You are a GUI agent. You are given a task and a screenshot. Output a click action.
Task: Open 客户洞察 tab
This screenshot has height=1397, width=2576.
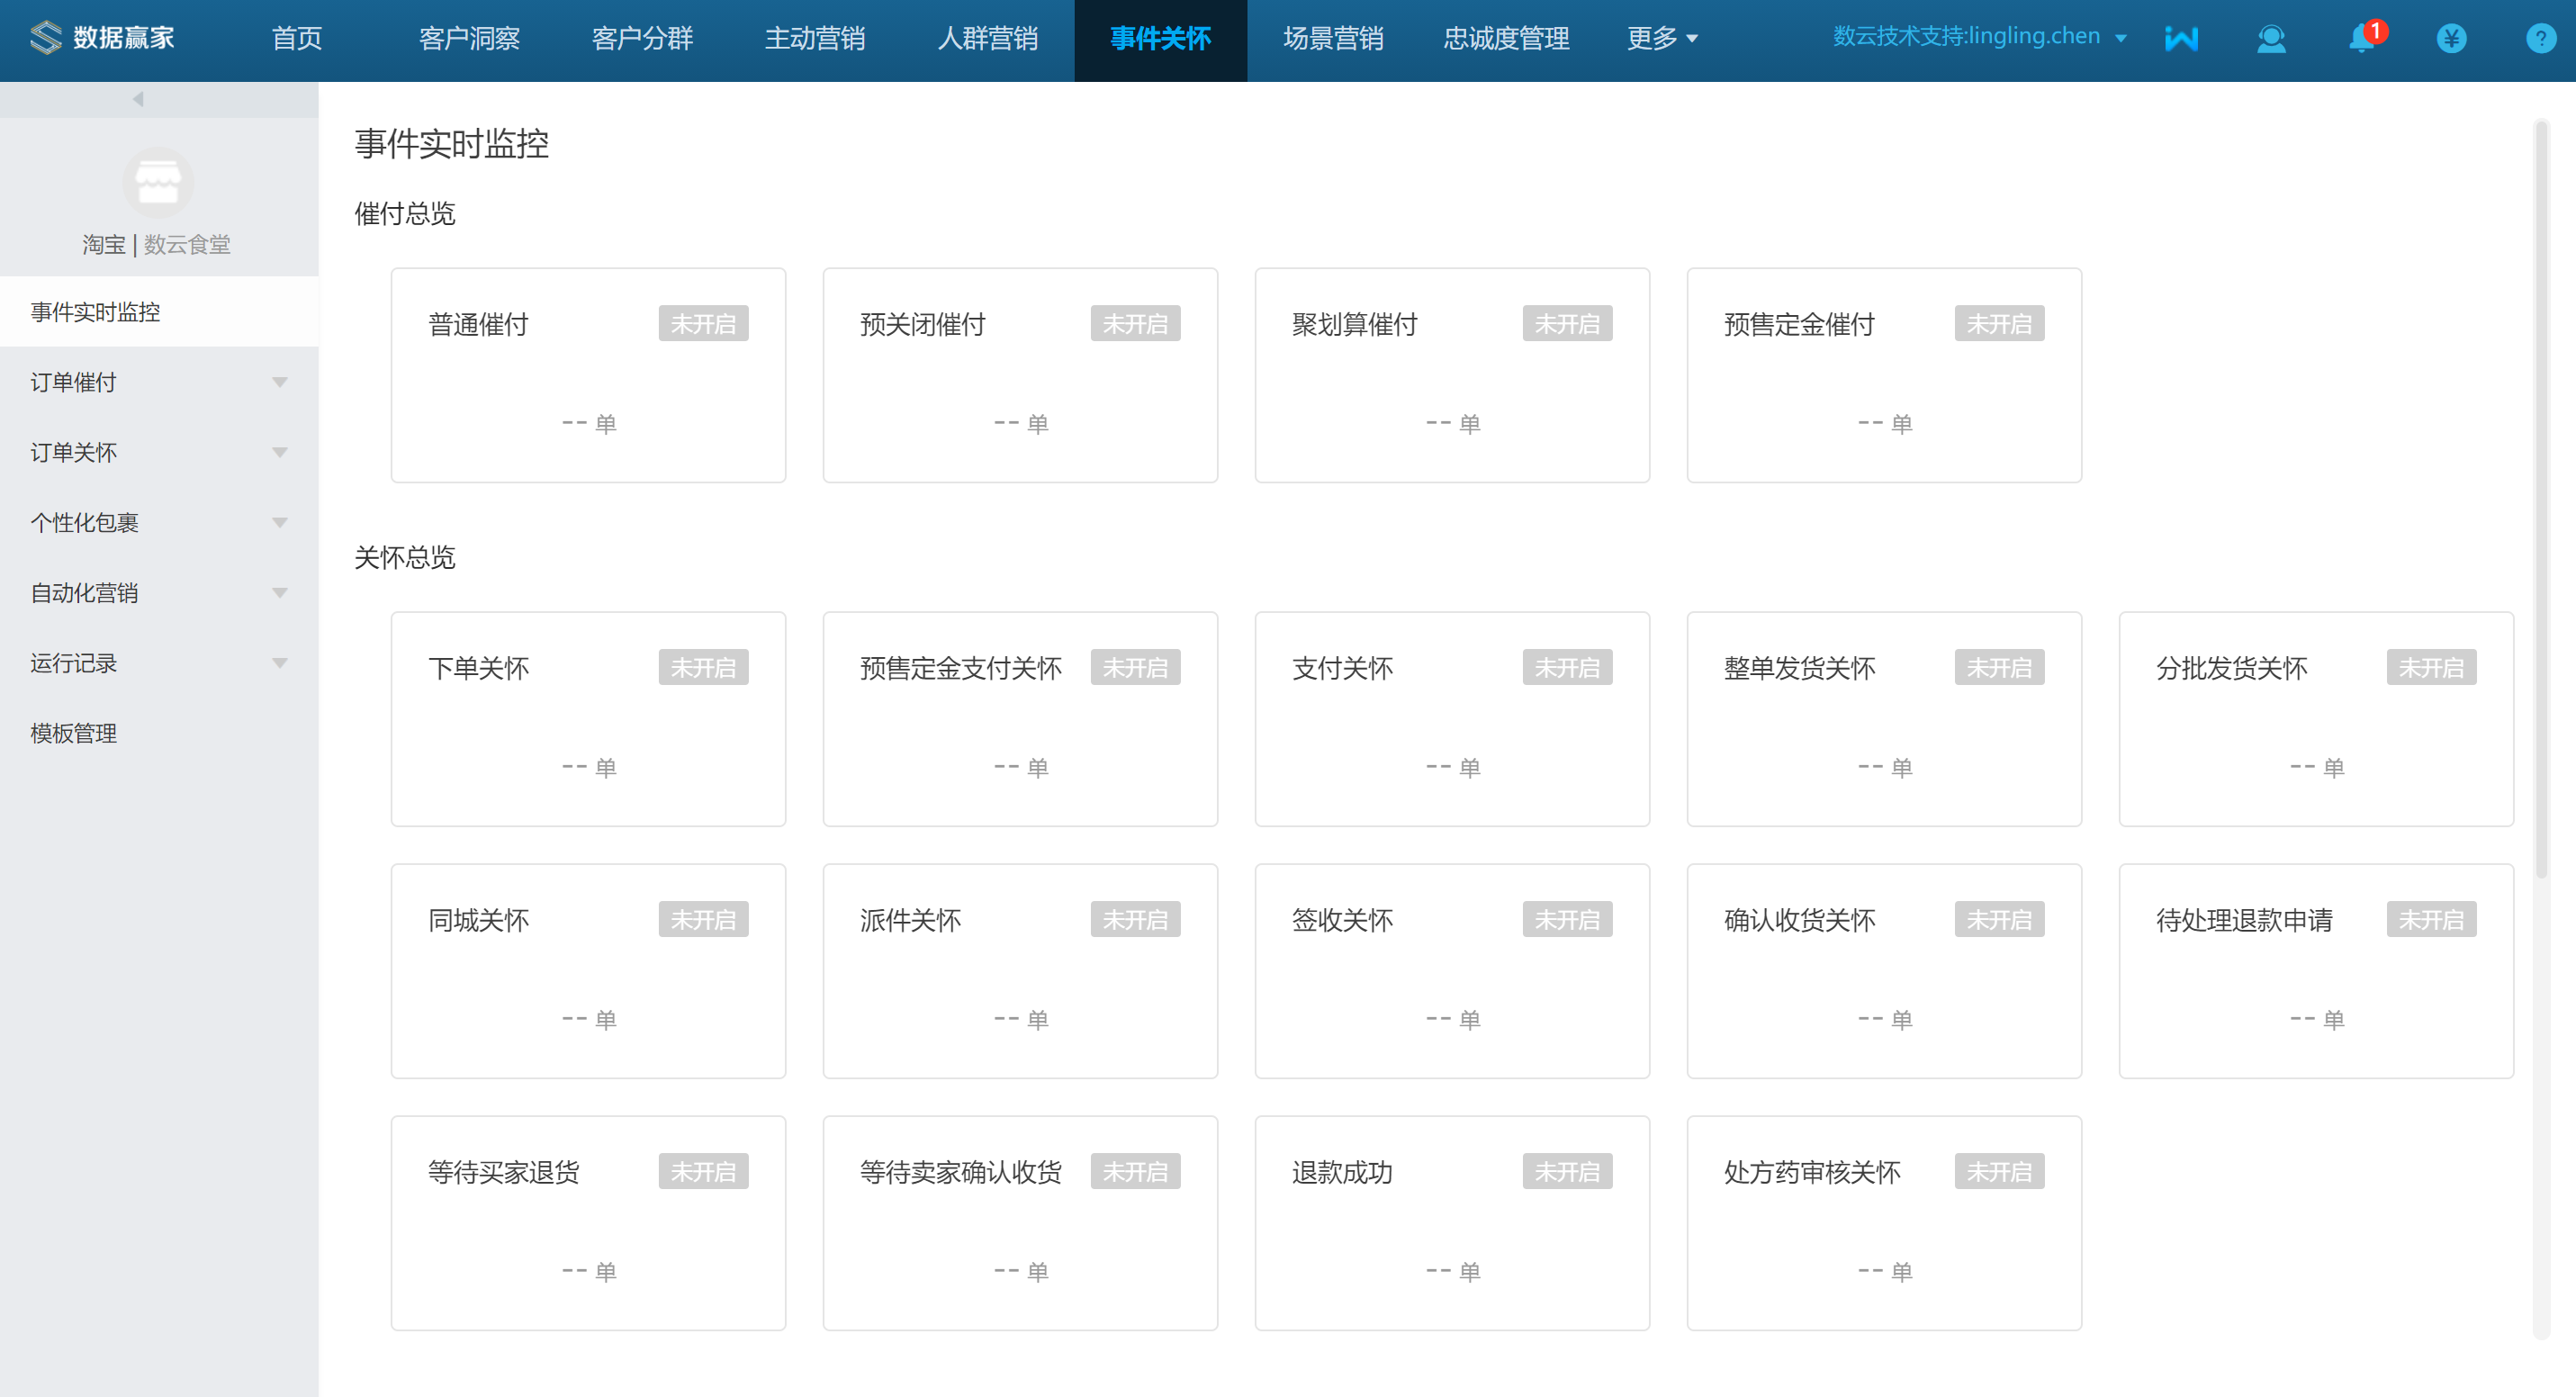[x=469, y=39]
